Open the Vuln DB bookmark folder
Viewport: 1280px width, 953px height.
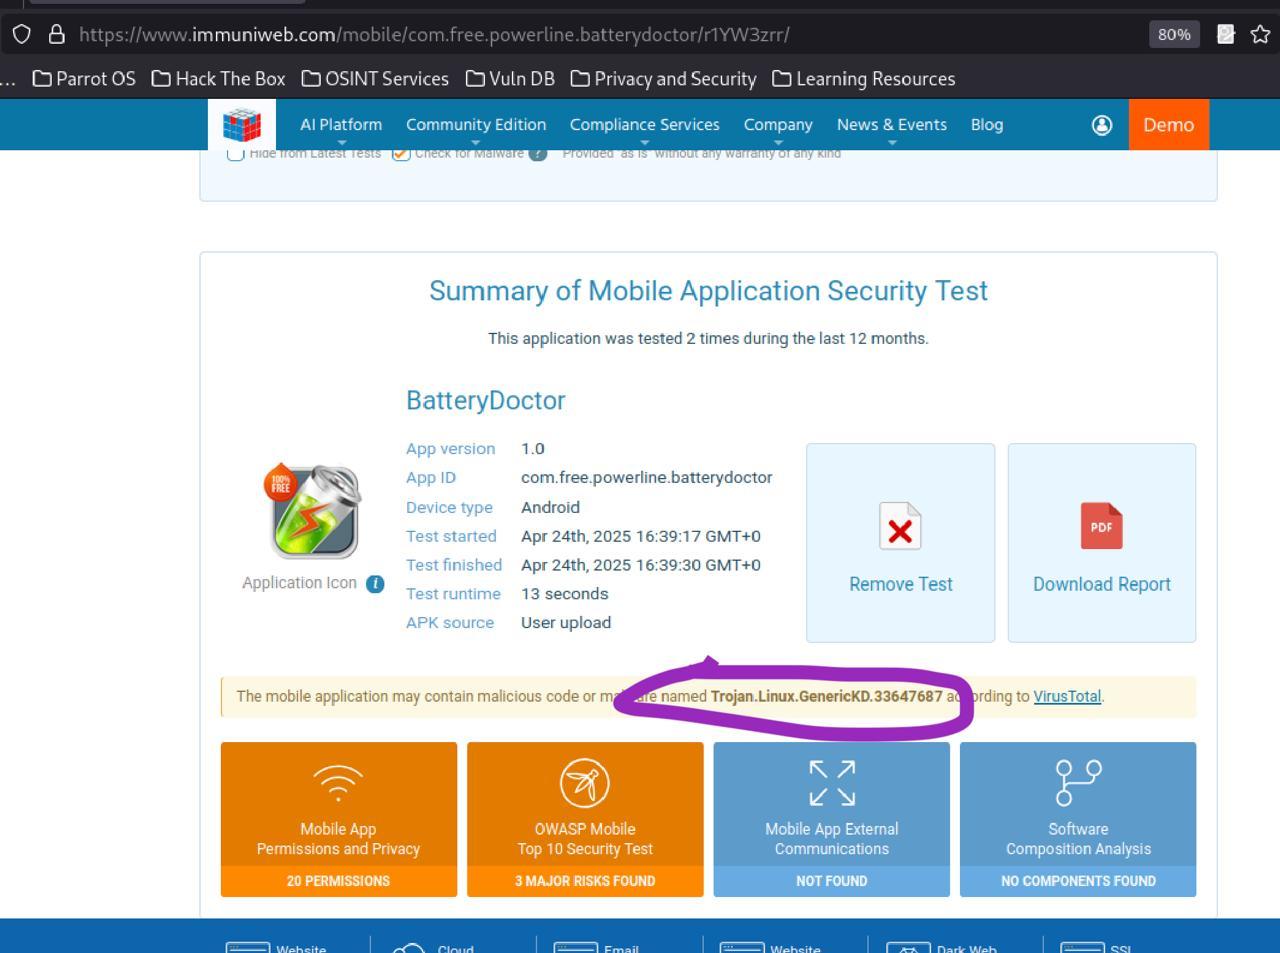[x=510, y=79]
